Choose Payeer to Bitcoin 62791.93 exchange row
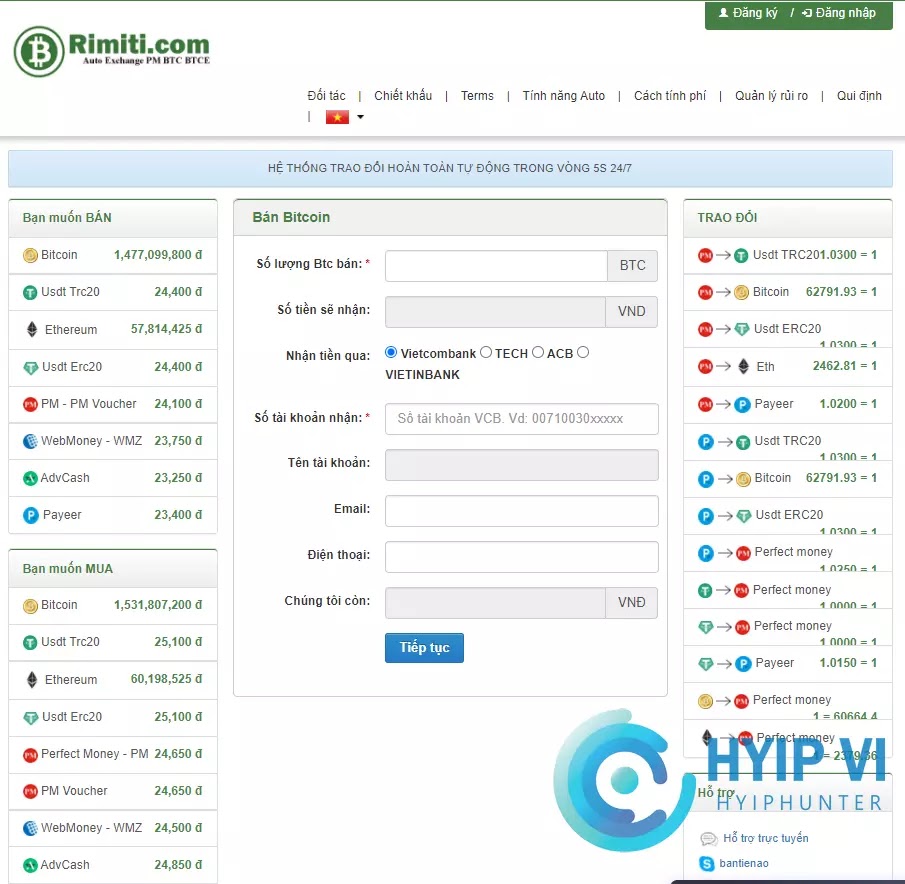 (x=788, y=478)
